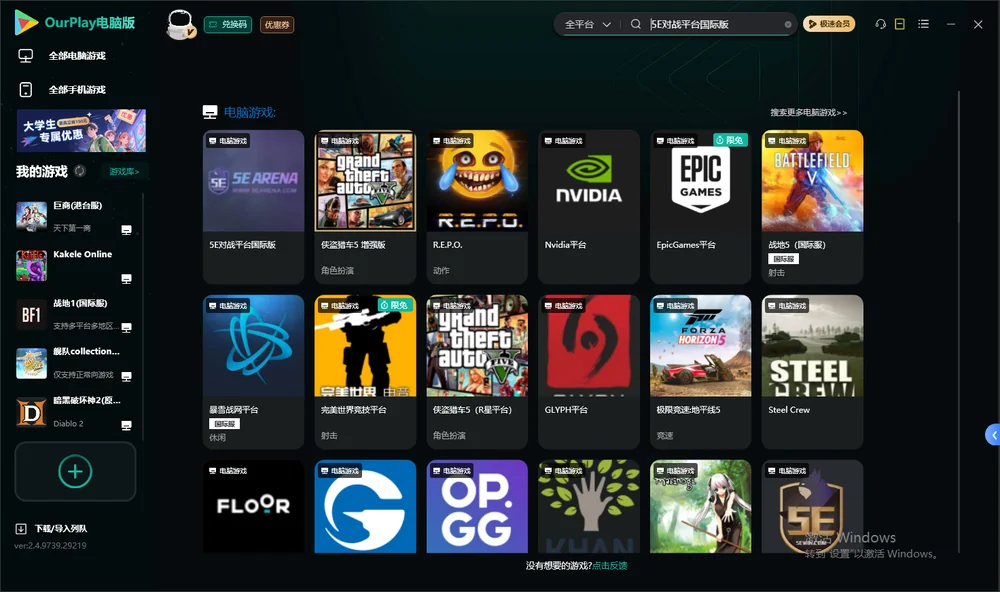Clear the search field text
The image size is (1000, 592).
point(788,25)
